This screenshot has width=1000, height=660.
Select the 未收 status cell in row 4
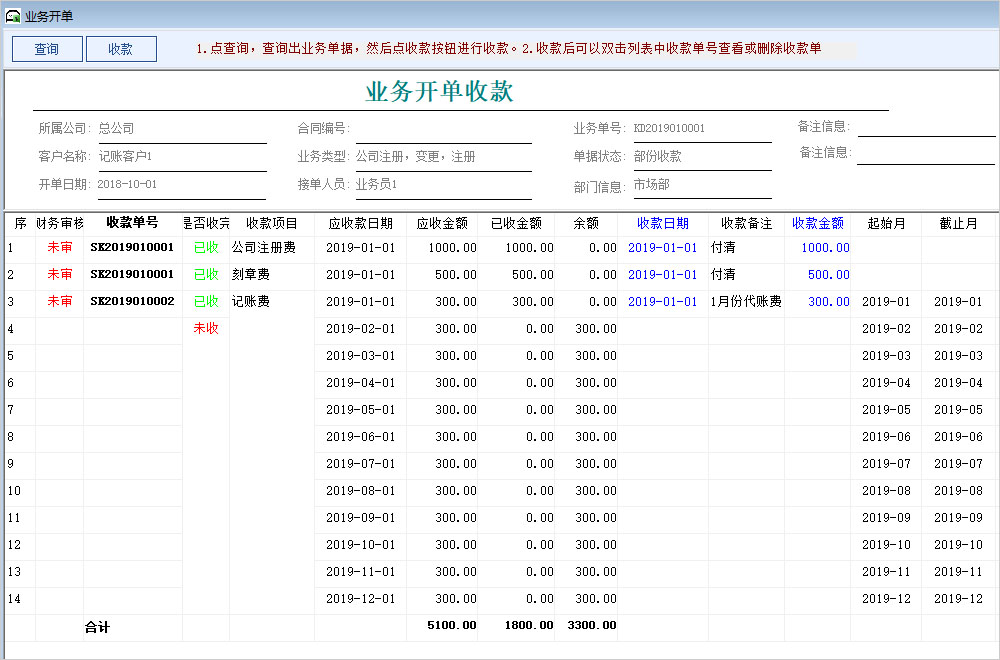205,328
